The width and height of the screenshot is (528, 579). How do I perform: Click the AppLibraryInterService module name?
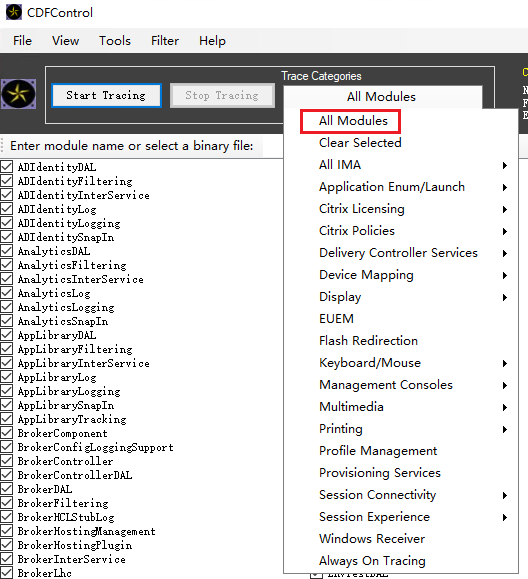[x=83, y=363]
